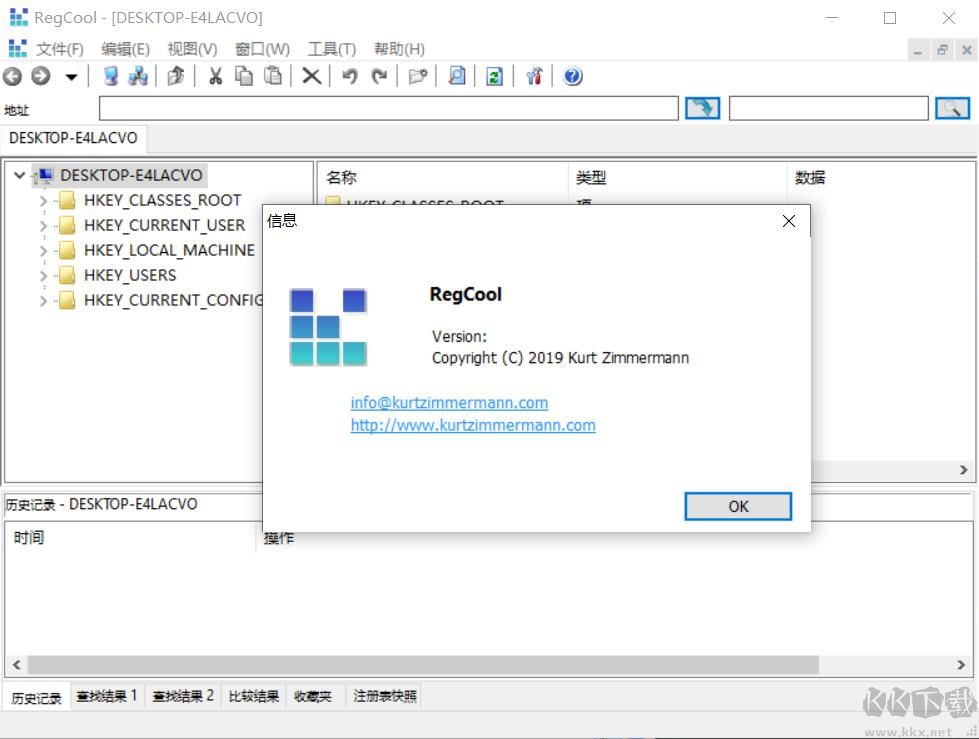Click the Copy icon on the toolbar
Image resolution: width=979 pixels, height=739 pixels.
243,76
